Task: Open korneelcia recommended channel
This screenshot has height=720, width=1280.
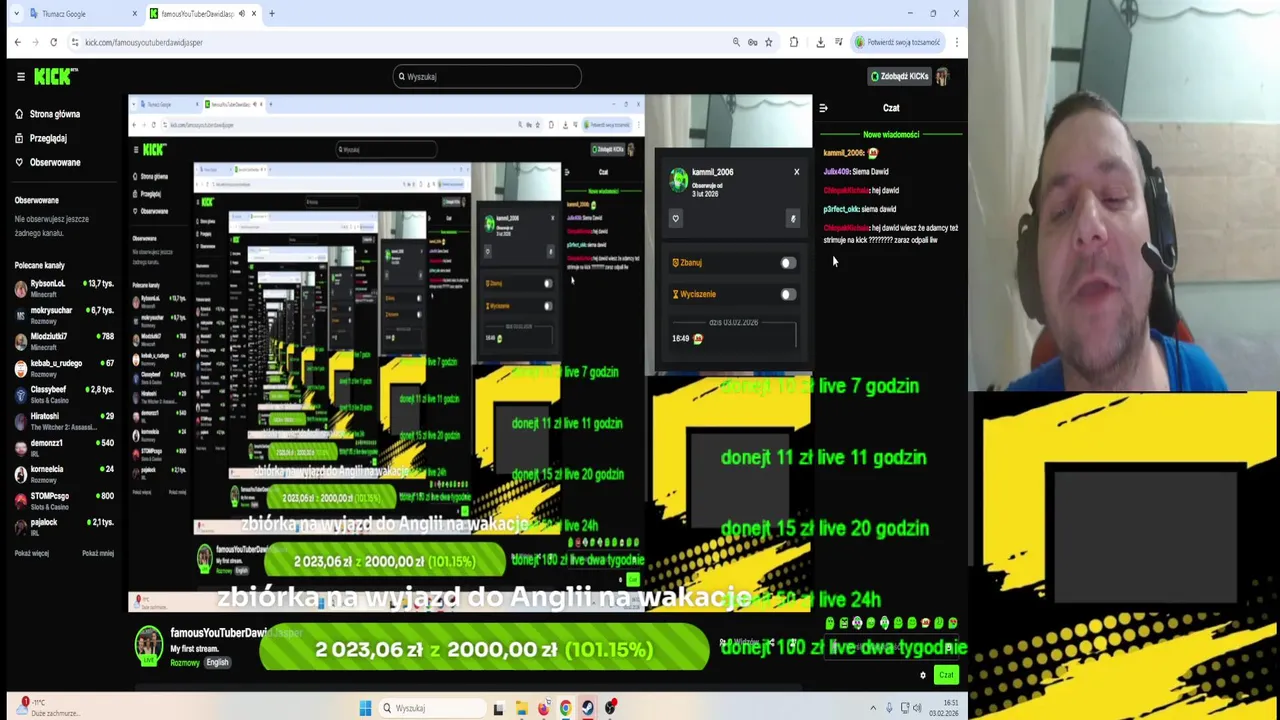Action: (64, 474)
